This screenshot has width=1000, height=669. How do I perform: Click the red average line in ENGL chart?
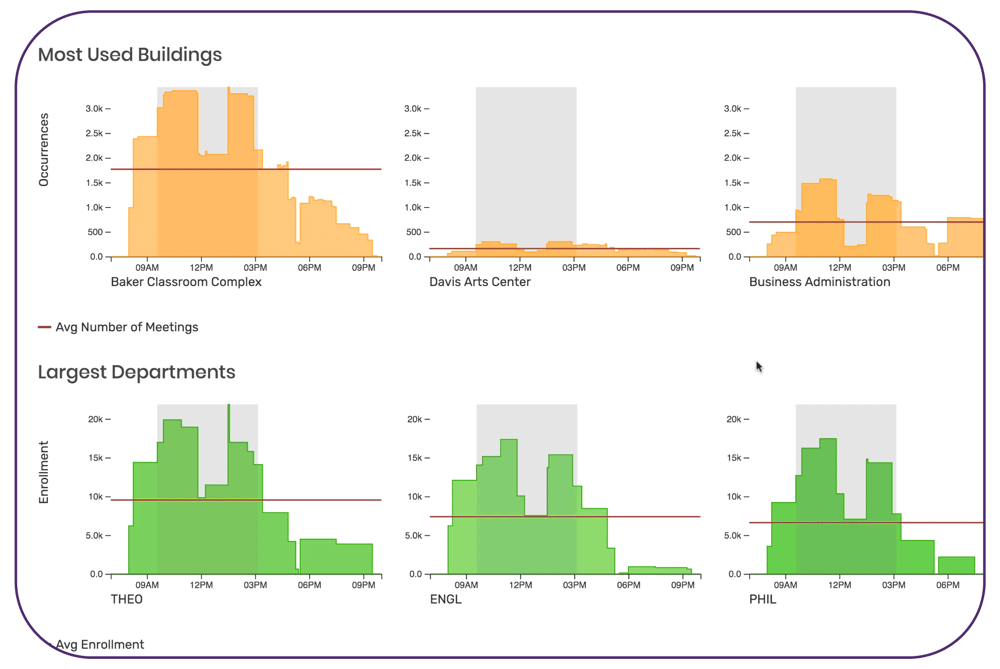tap(650, 516)
